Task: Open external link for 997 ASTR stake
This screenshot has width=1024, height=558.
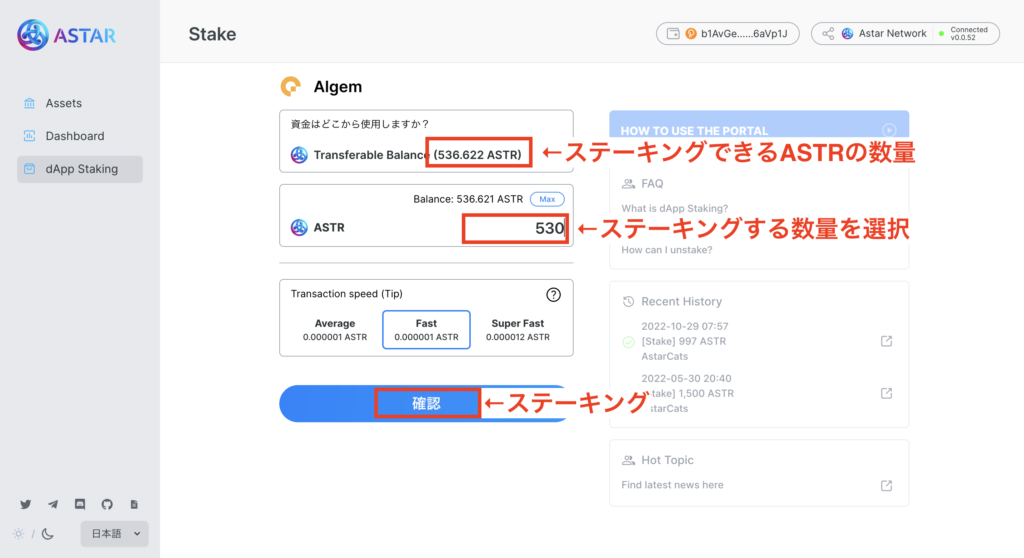Action: tap(886, 341)
